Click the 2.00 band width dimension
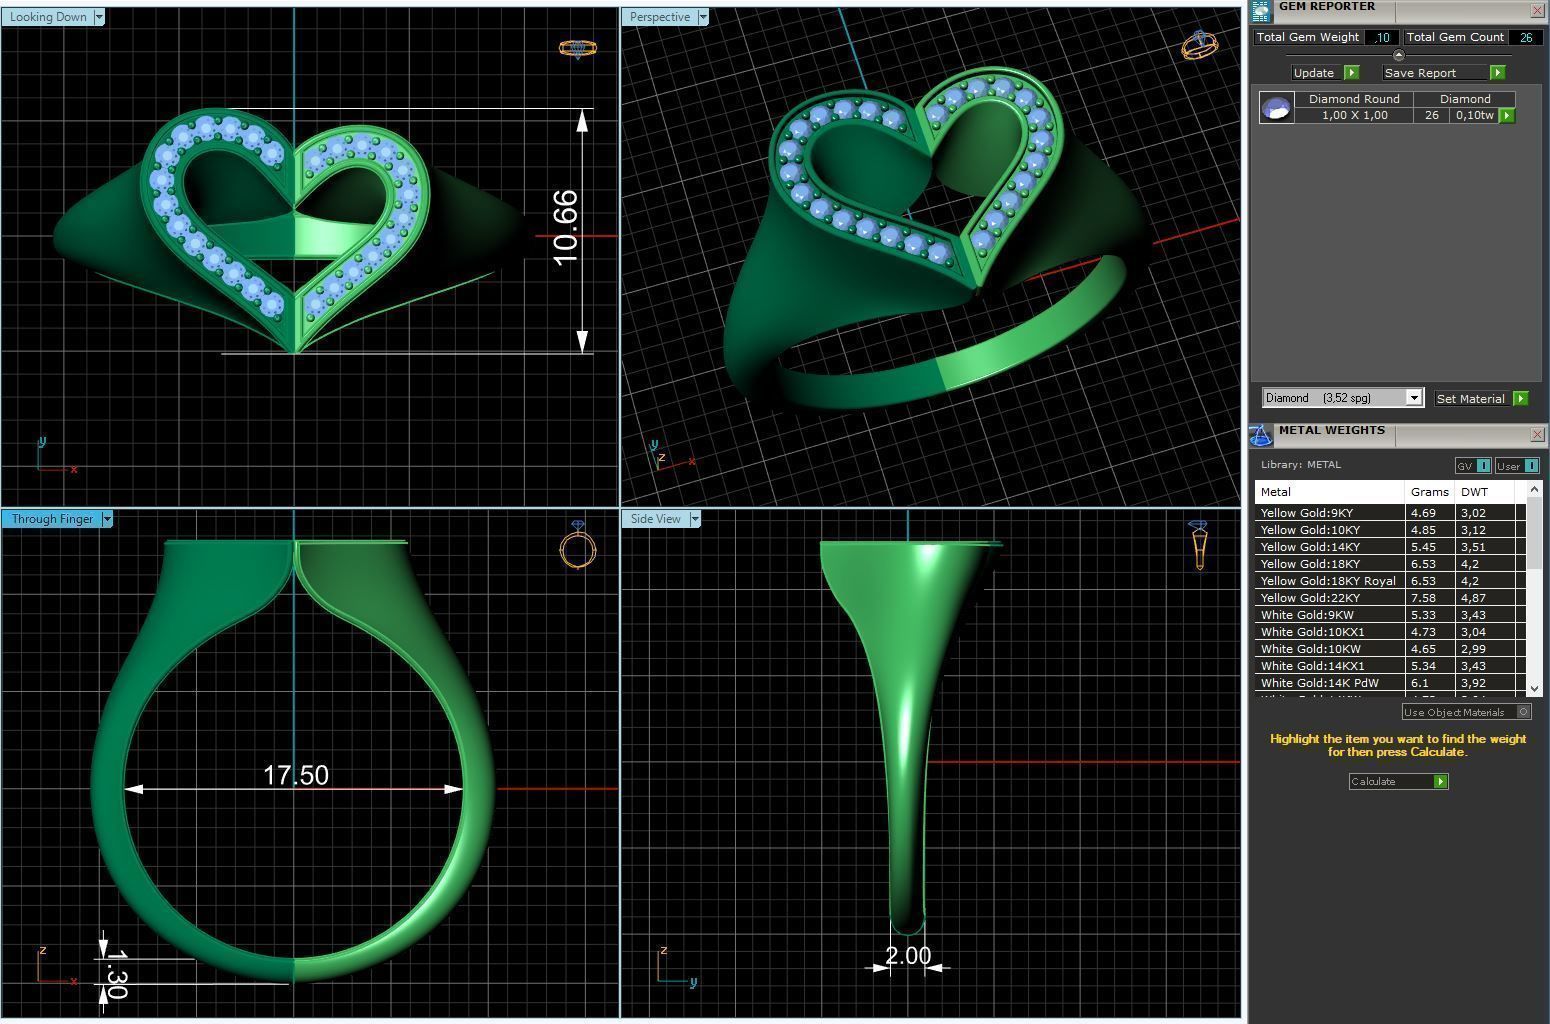Image resolution: width=1550 pixels, height=1024 pixels. click(x=908, y=955)
